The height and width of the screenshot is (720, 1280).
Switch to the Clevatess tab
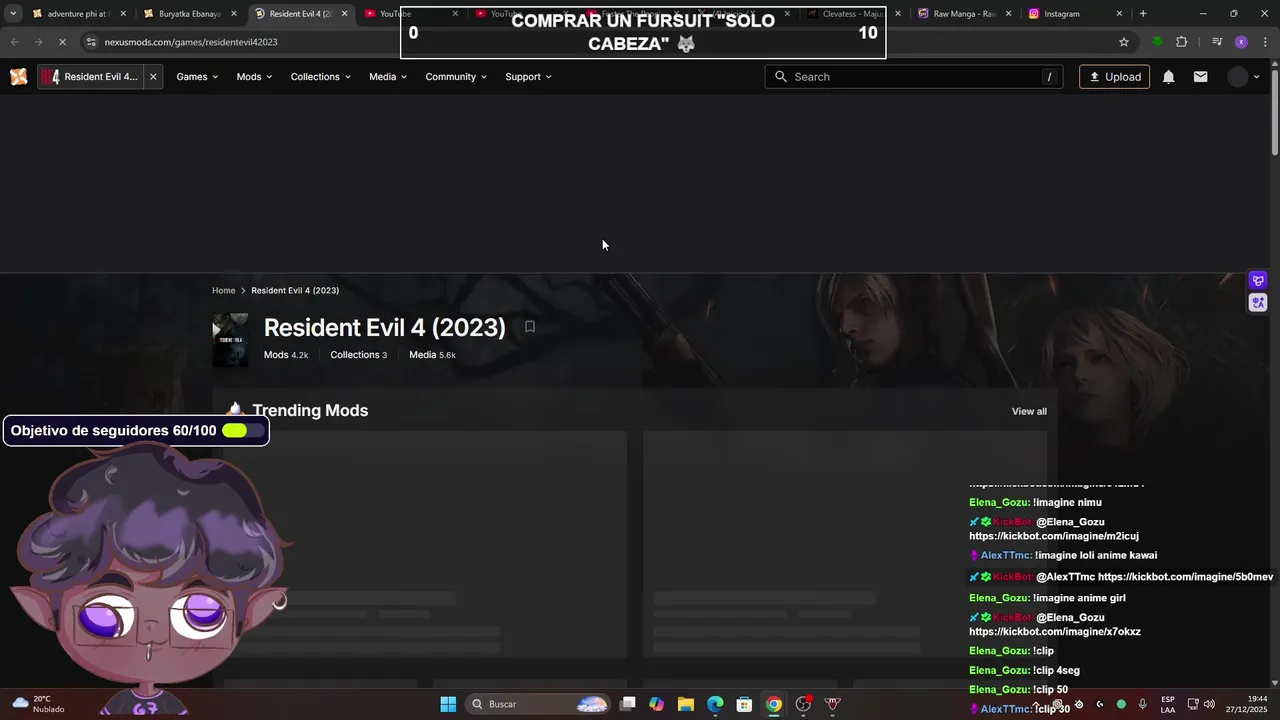pyautogui.click(x=852, y=14)
